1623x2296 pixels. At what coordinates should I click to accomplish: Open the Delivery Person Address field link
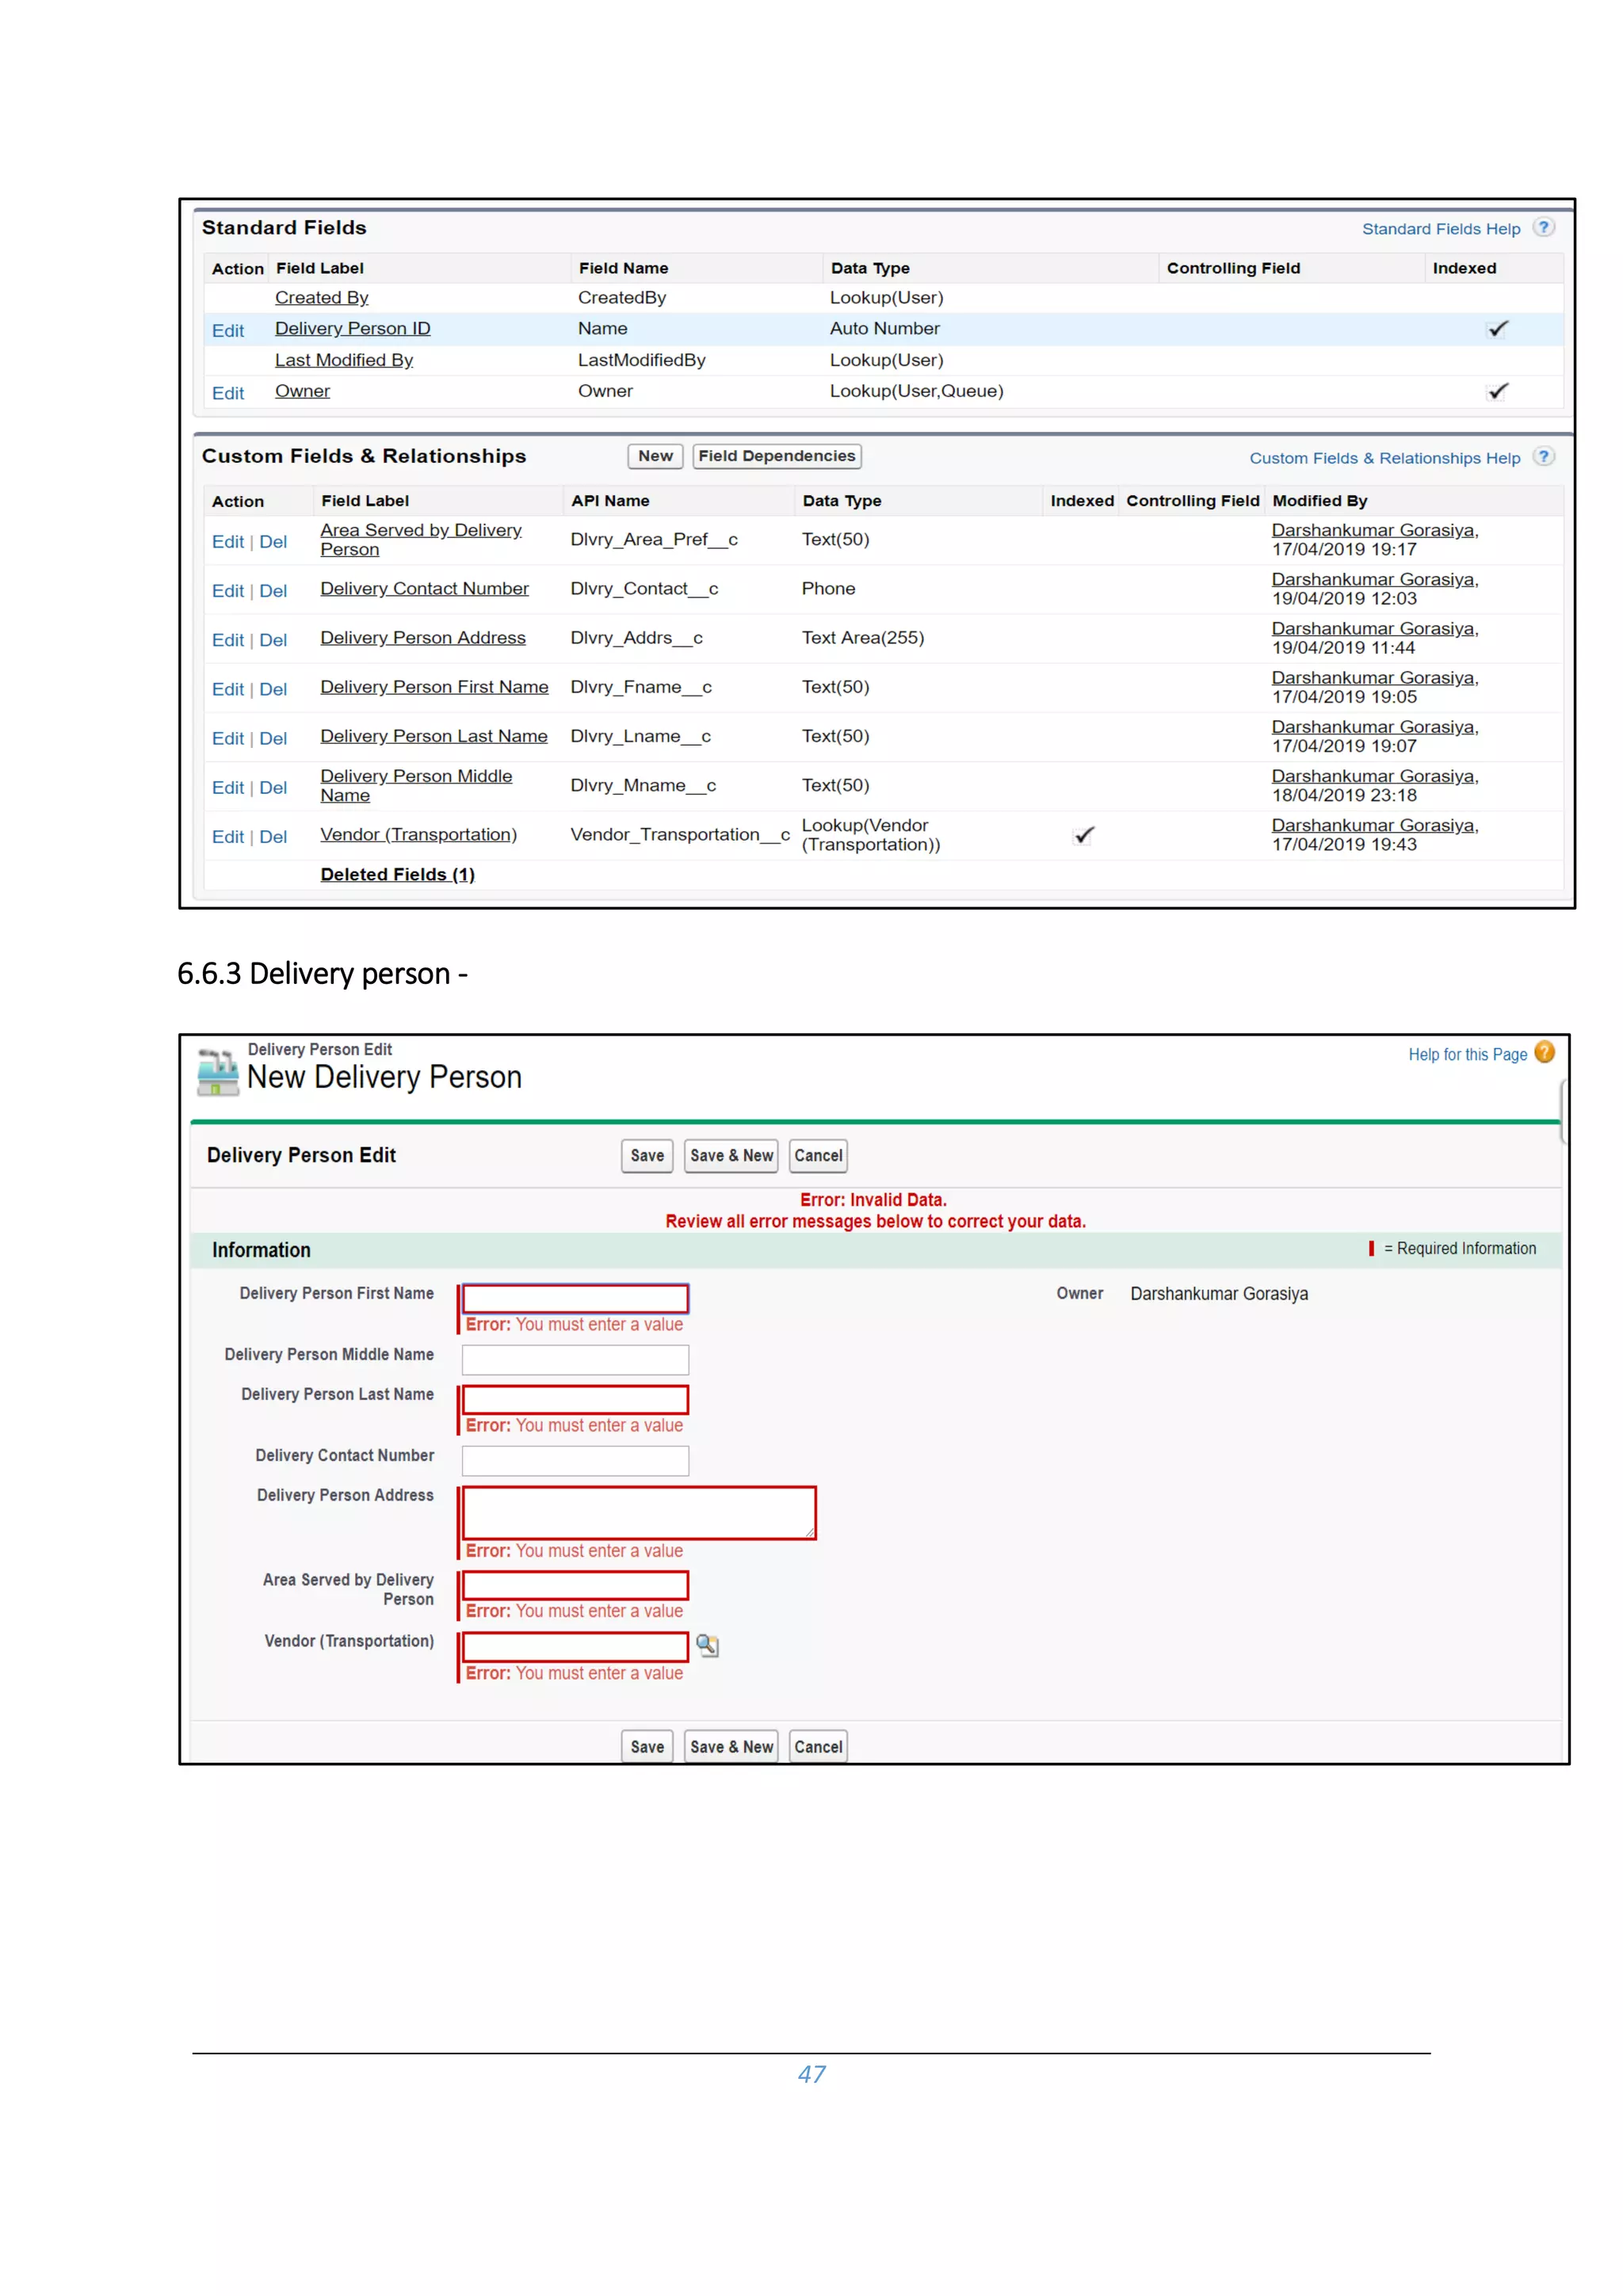(422, 638)
